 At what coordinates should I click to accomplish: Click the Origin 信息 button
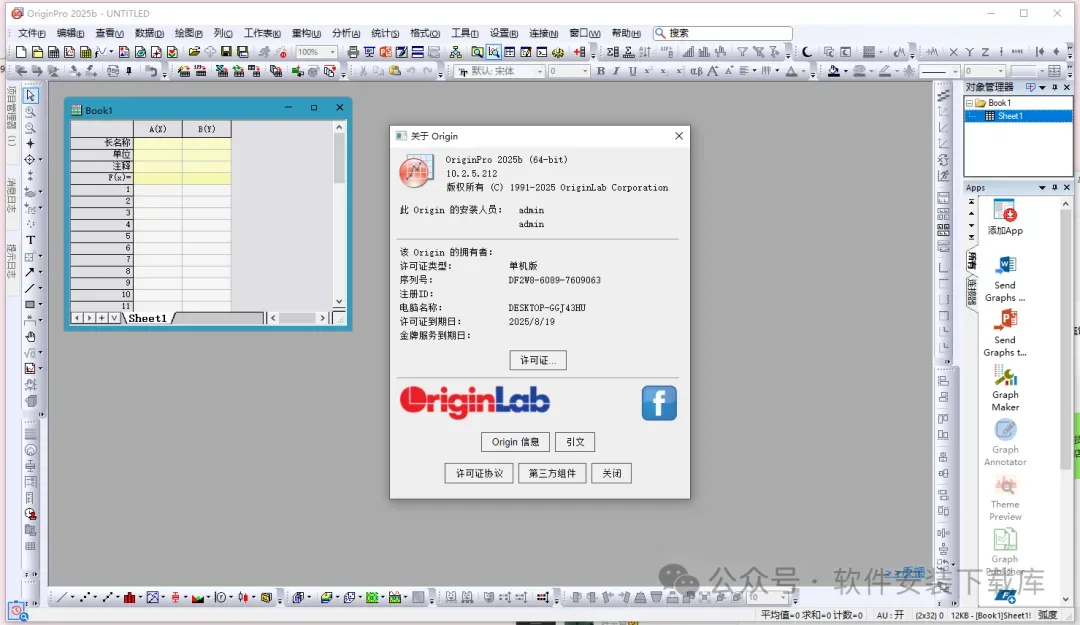coord(515,442)
